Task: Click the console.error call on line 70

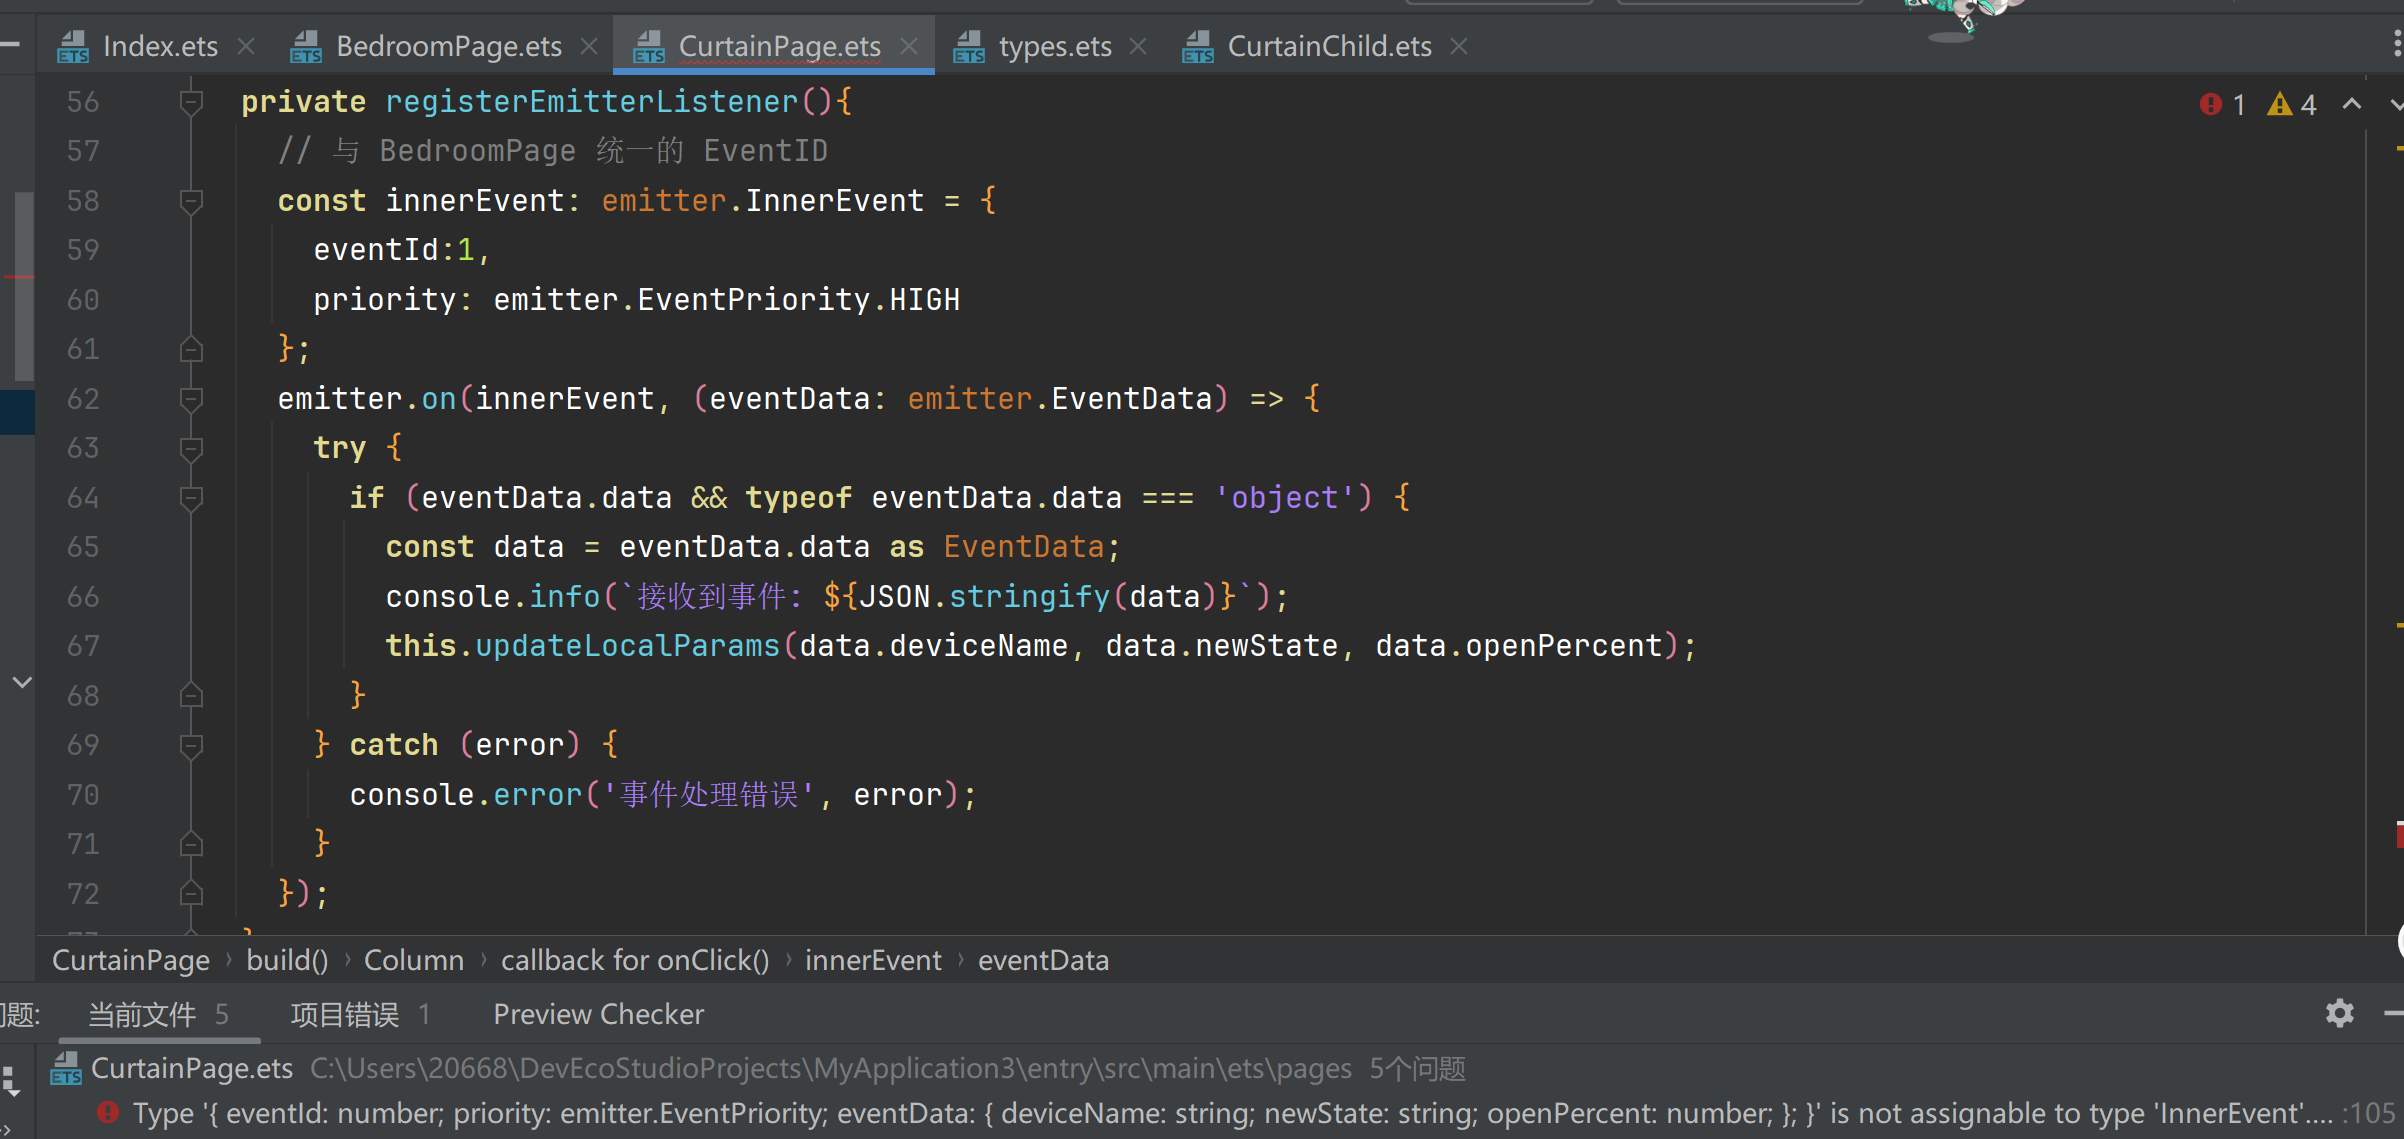Action: (465, 795)
